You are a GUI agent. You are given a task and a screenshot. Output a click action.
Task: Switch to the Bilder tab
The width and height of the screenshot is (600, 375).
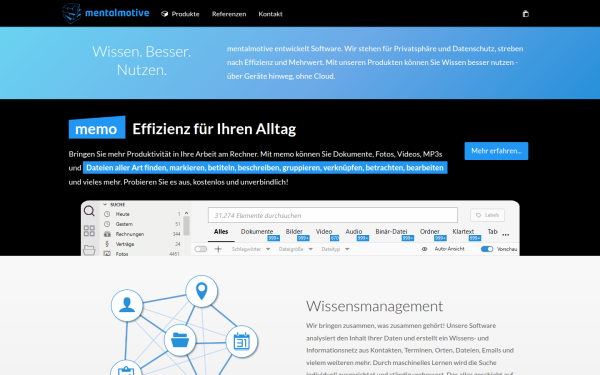click(x=294, y=232)
